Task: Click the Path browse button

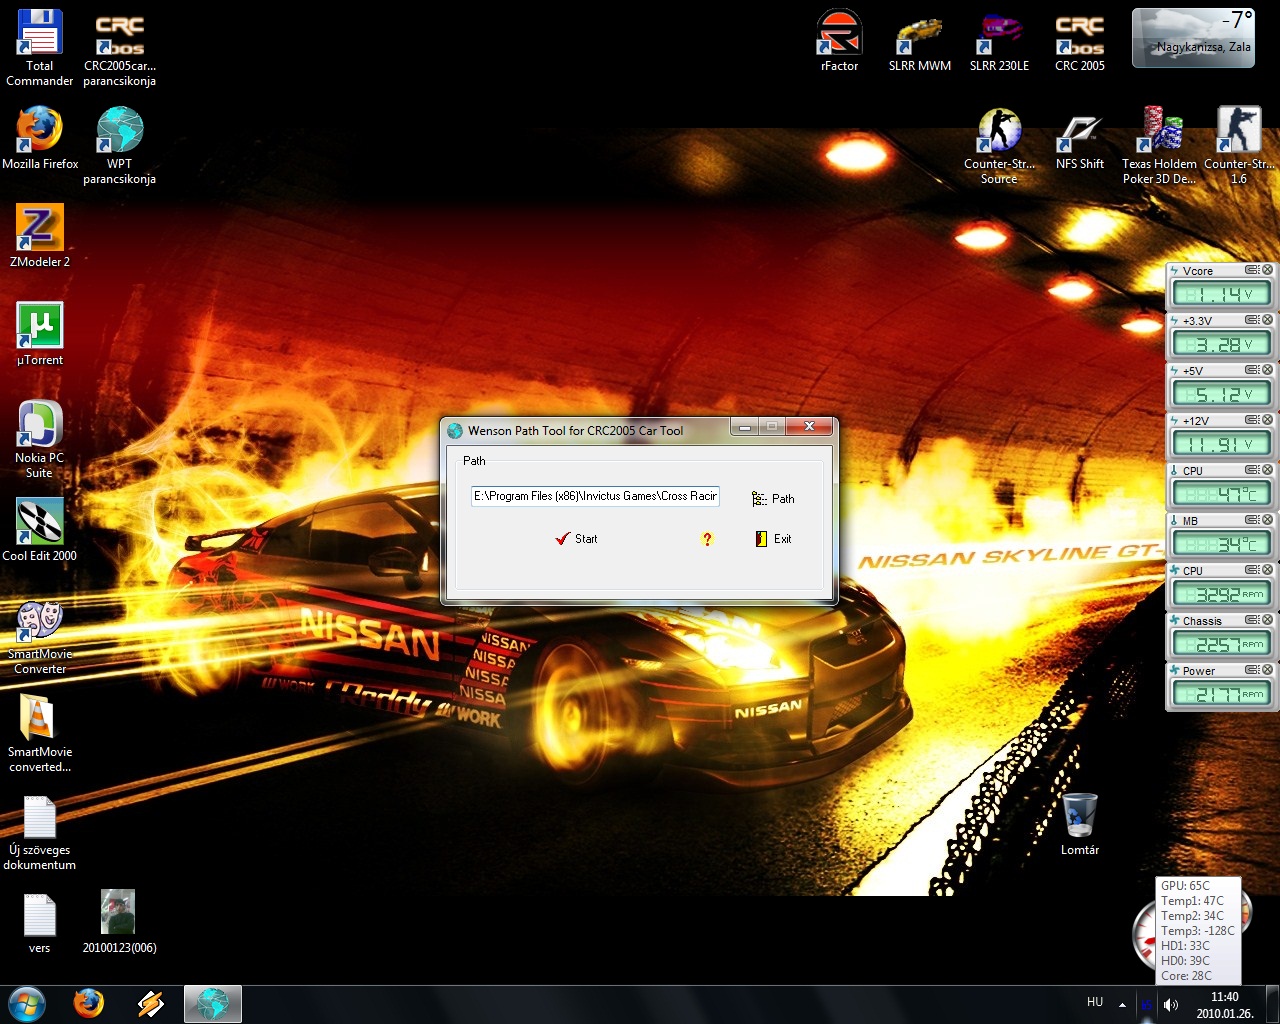Action: click(773, 498)
